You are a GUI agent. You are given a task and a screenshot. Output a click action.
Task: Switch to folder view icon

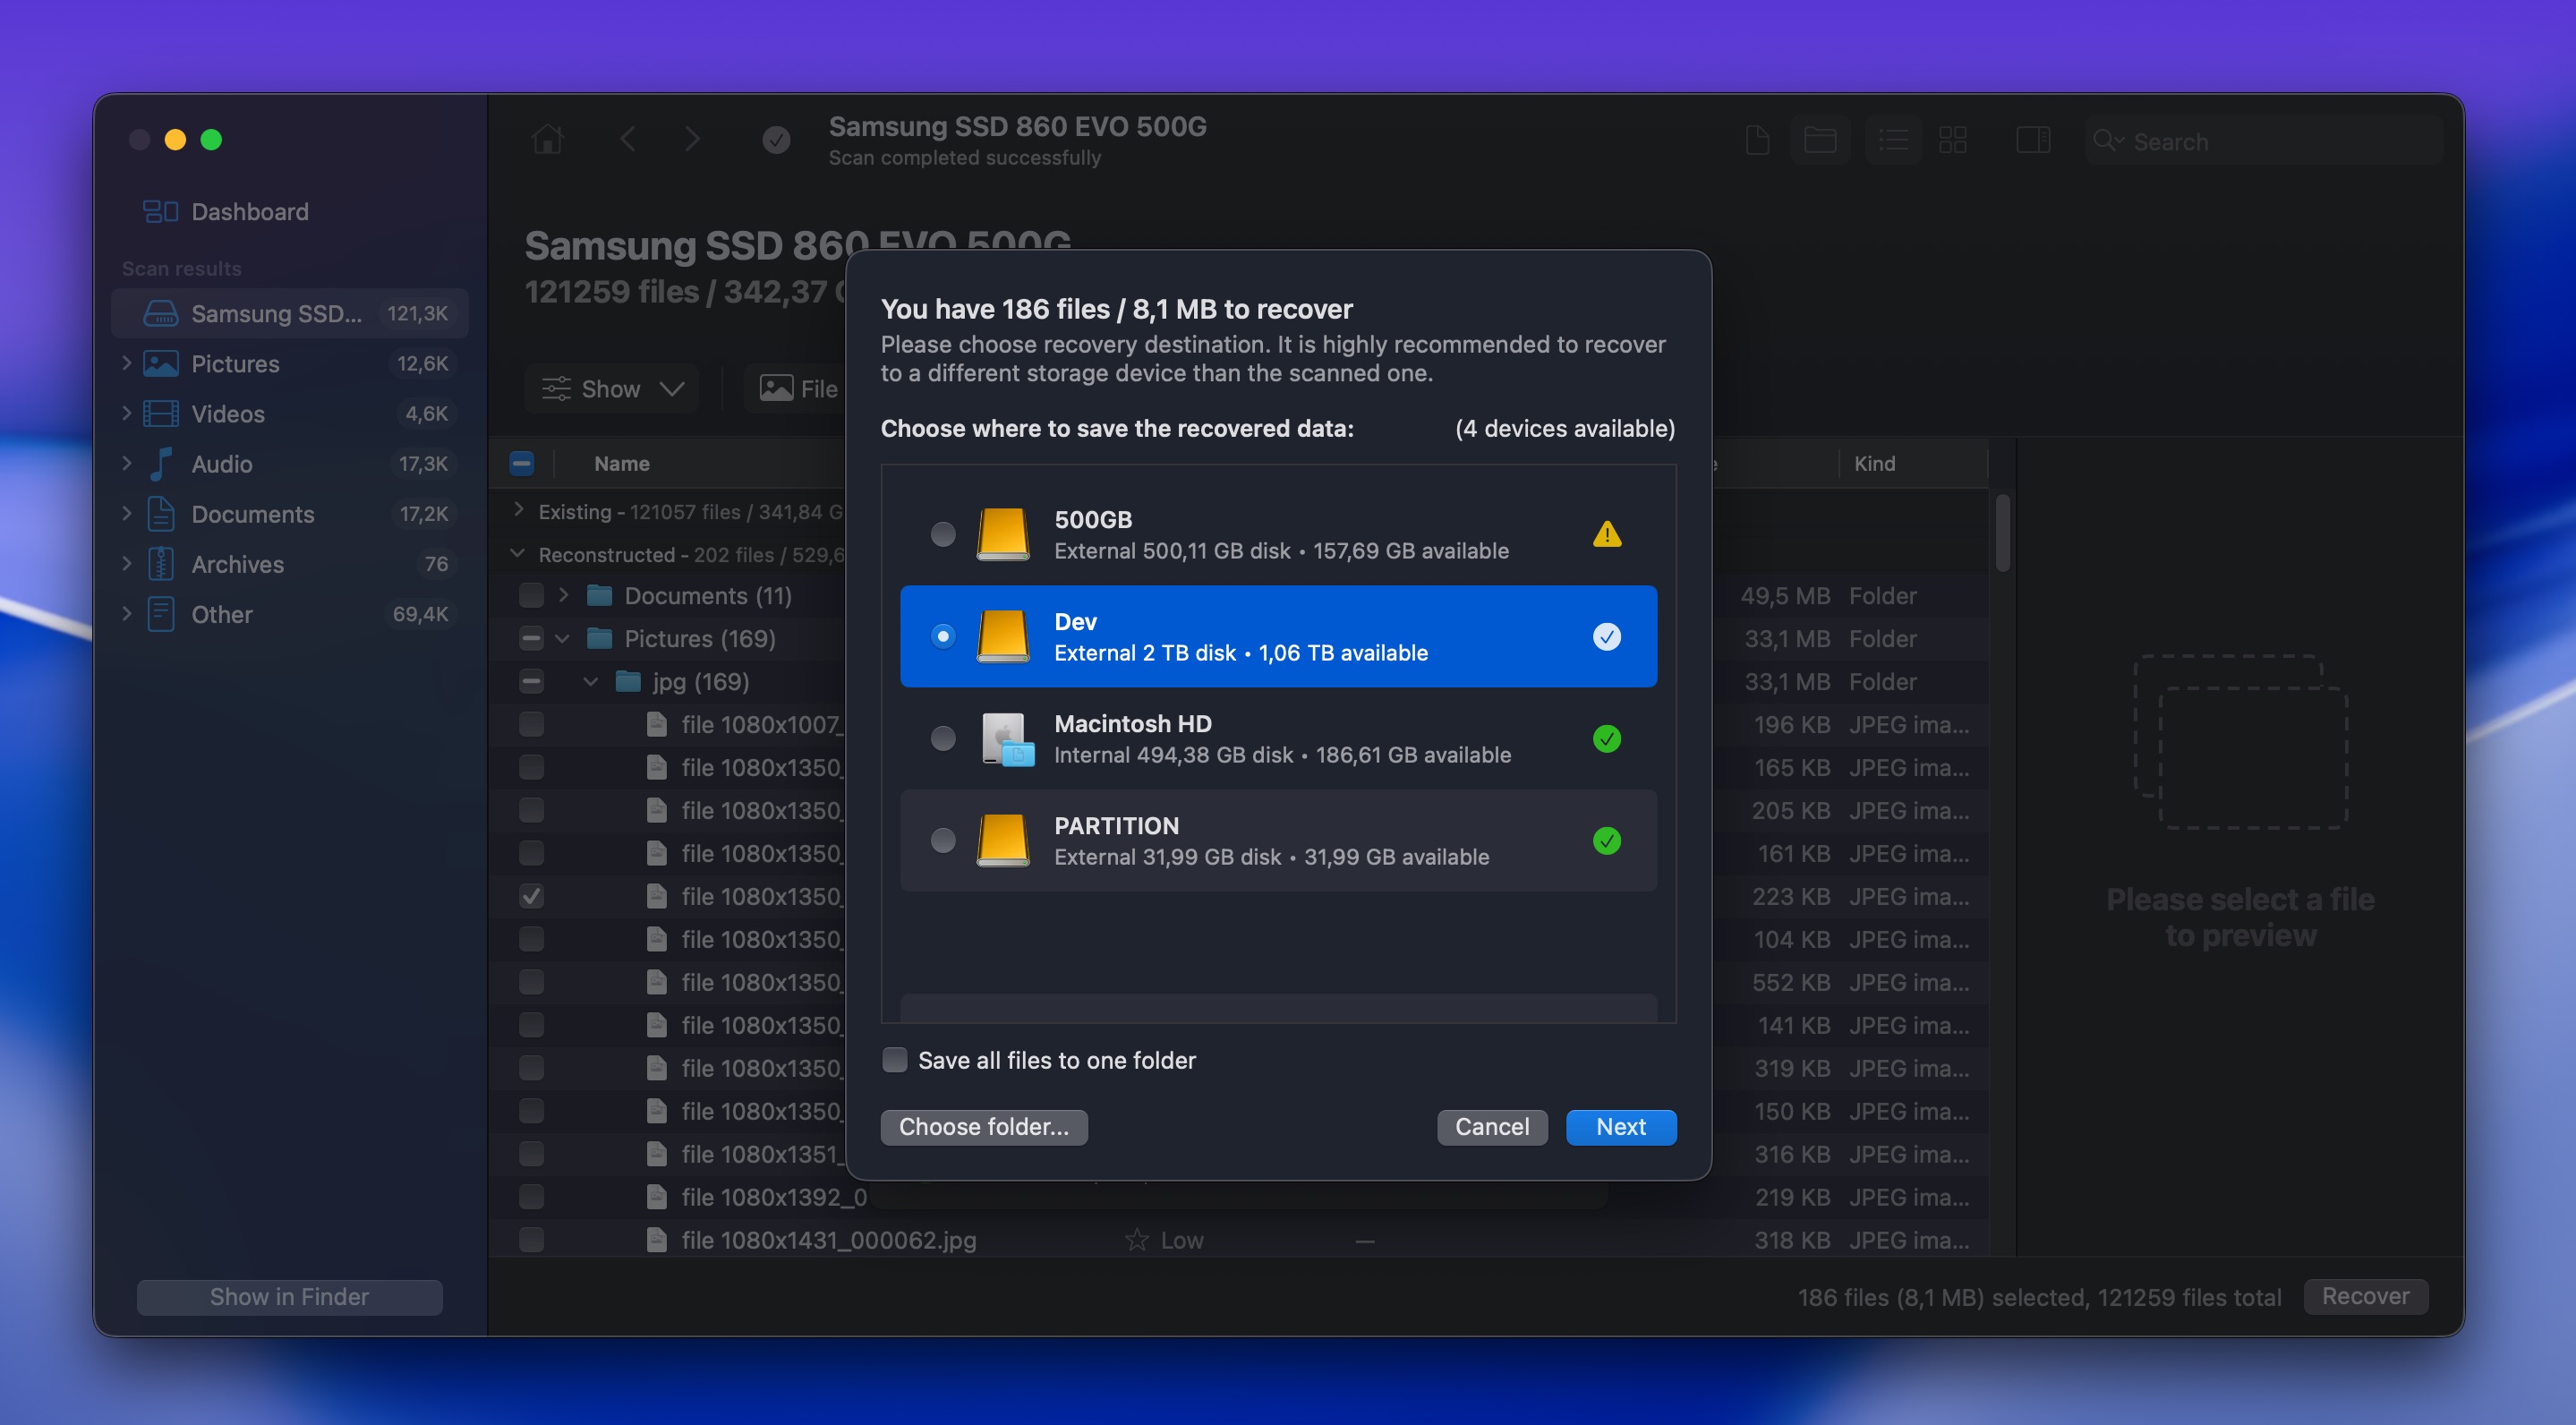[1819, 140]
